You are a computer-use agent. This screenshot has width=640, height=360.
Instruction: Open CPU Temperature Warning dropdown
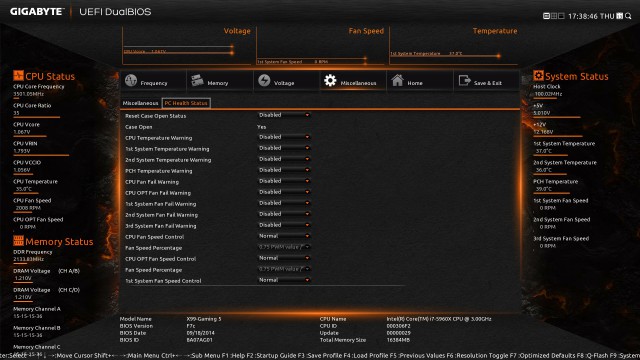(284, 138)
